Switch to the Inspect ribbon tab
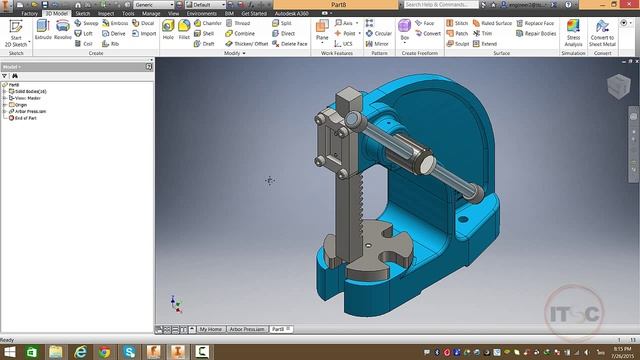This screenshot has width=640, height=360. click(x=106, y=13)
